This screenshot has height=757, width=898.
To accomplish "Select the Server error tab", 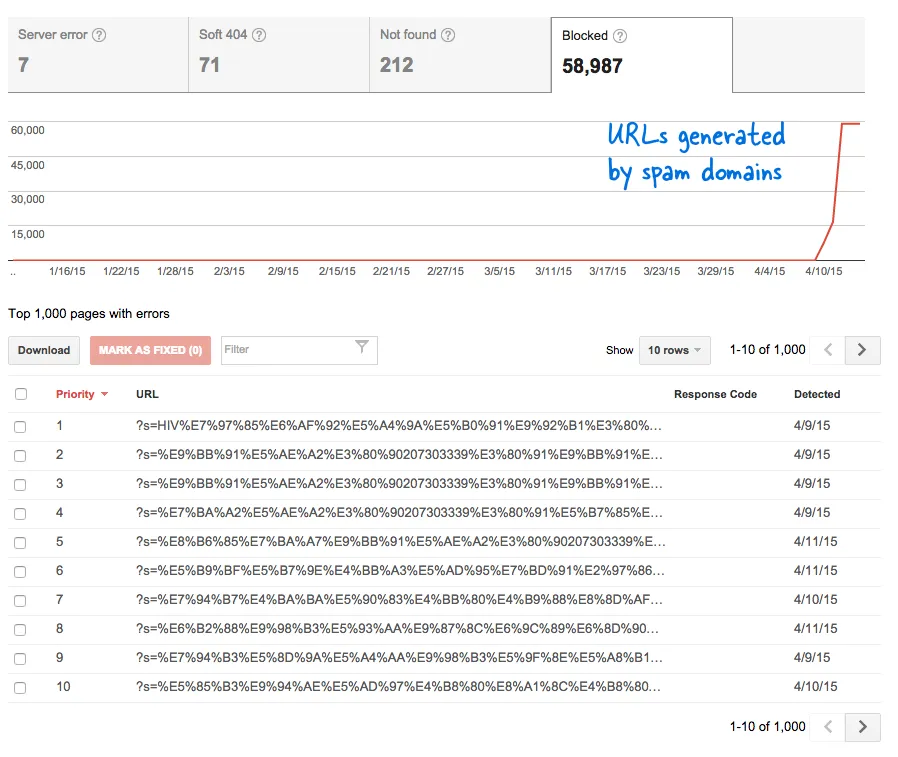I will point(90,55).
